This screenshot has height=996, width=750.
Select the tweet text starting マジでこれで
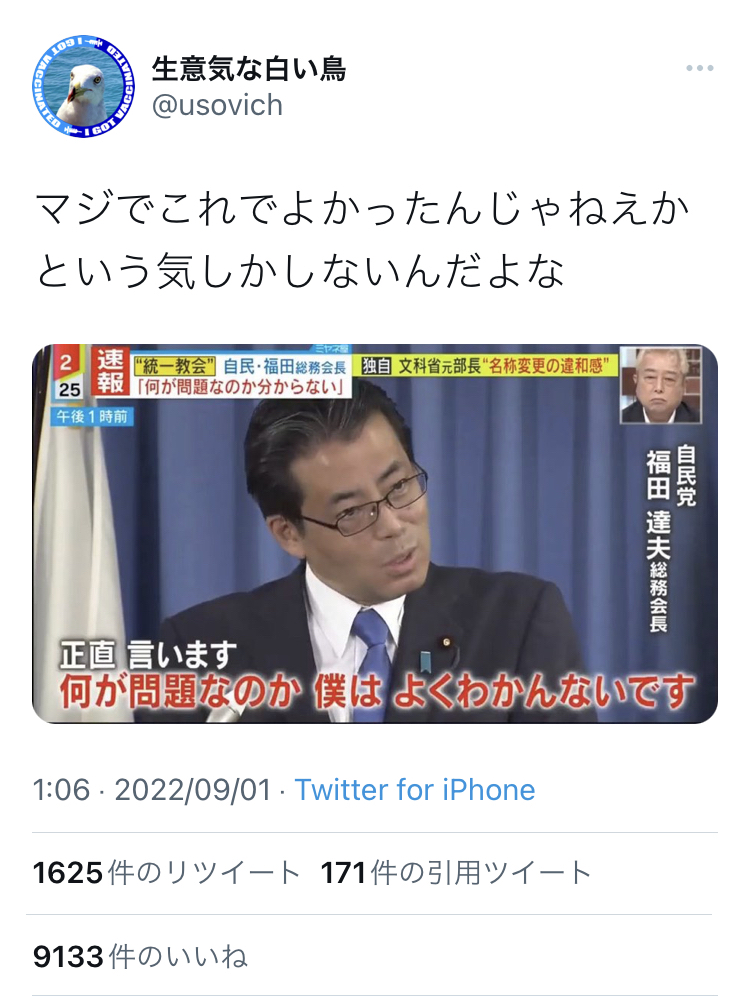point(363,239)
